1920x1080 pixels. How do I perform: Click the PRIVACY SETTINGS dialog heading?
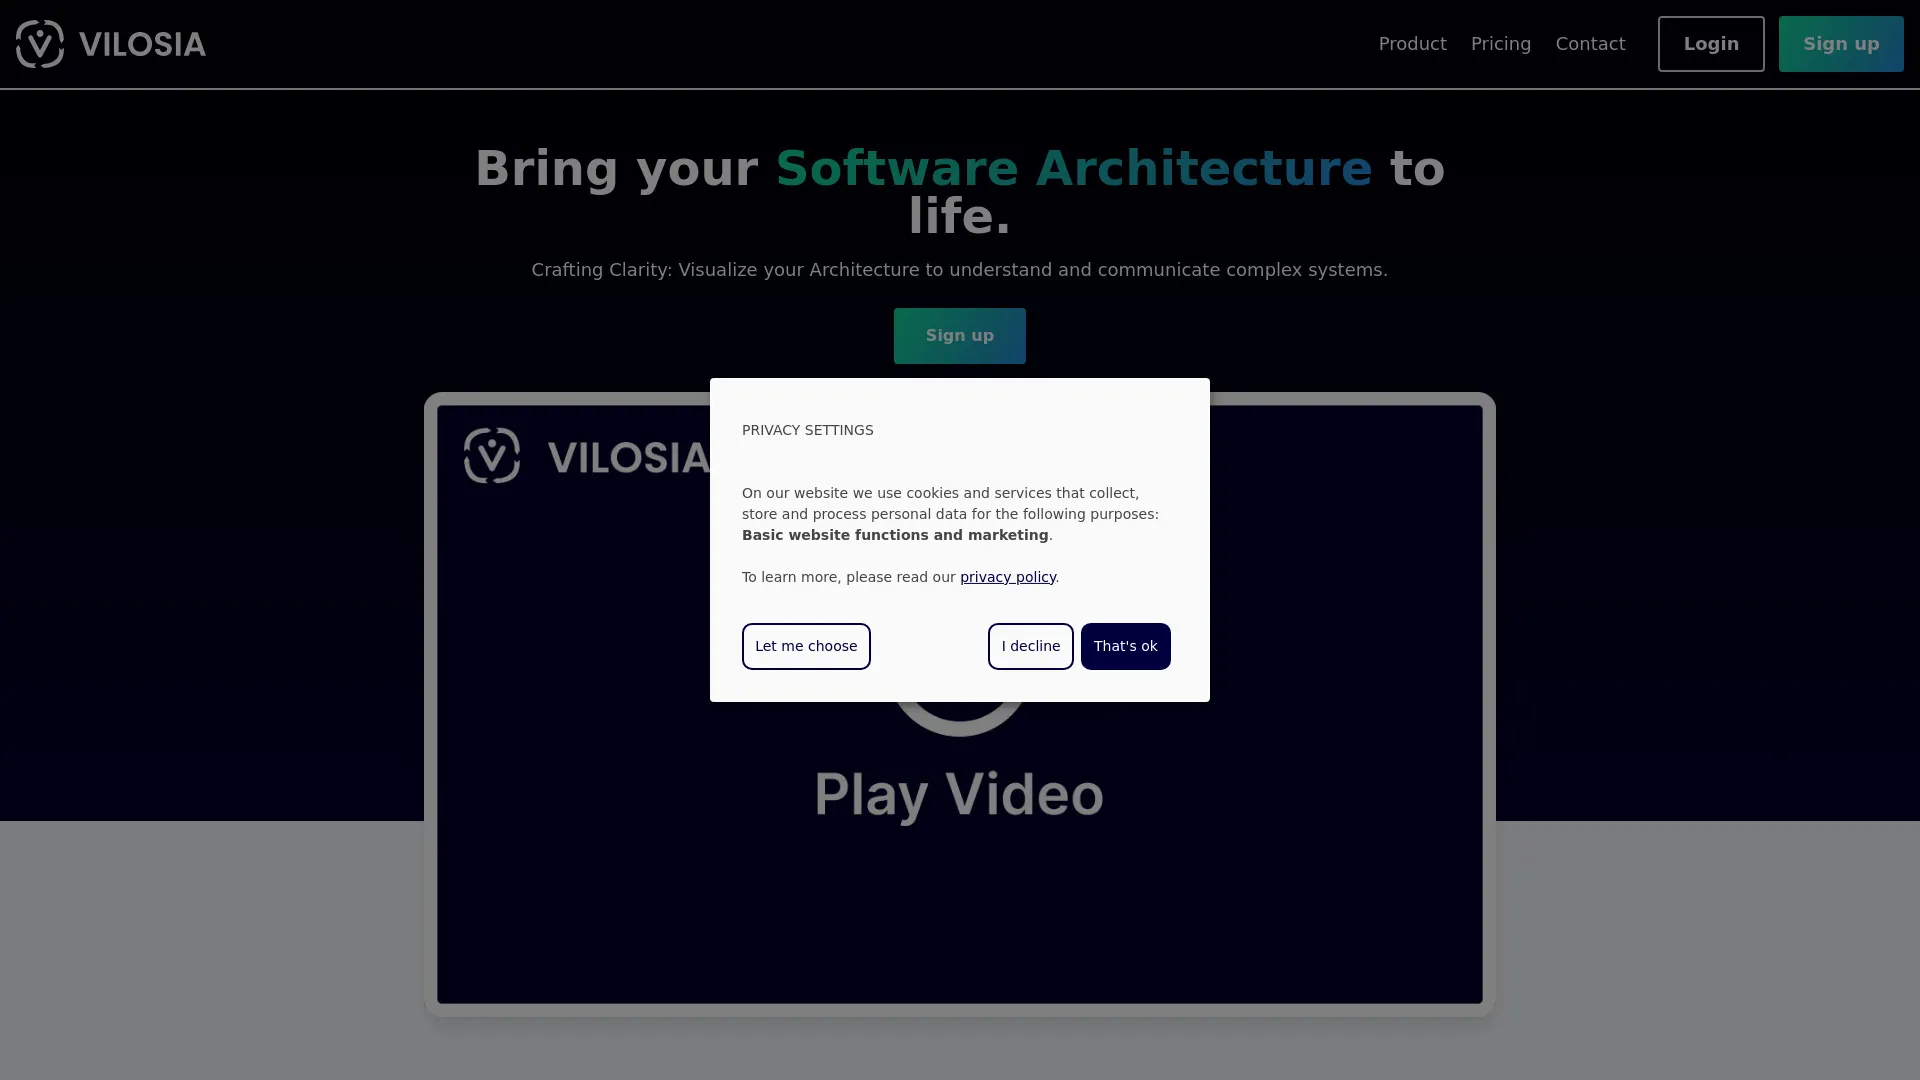[807, 430]
